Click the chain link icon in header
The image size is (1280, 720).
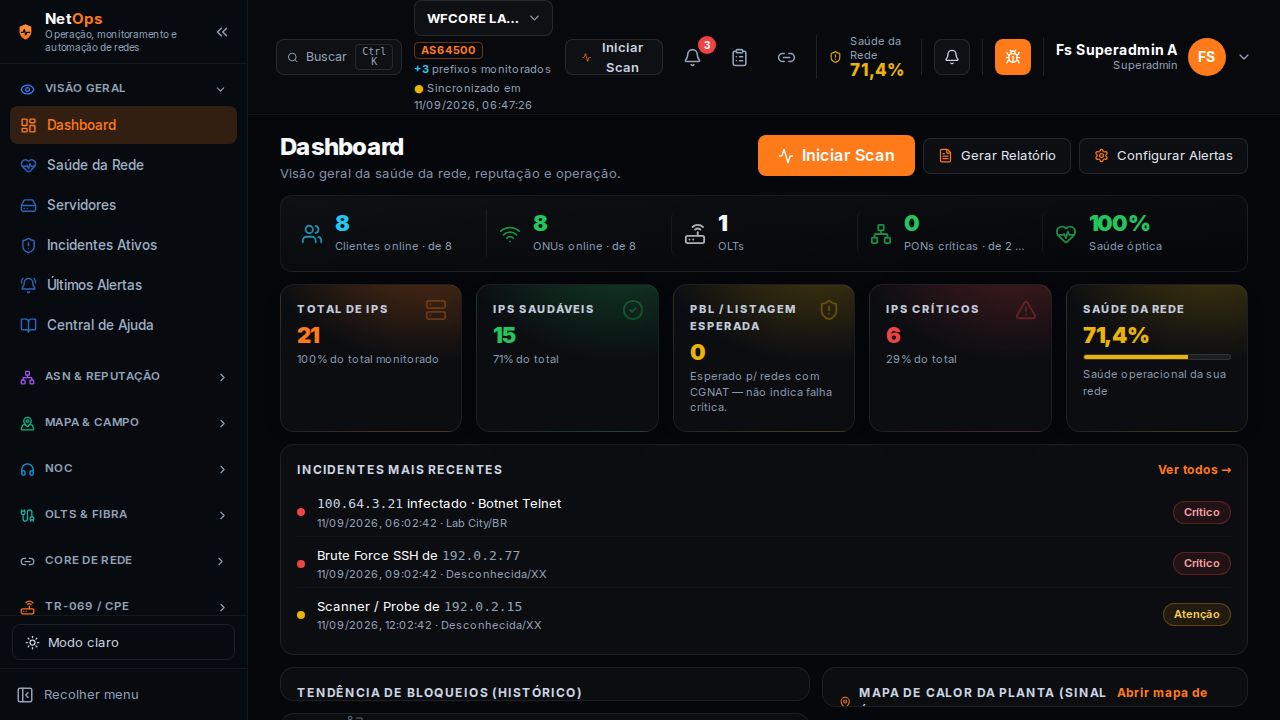coord(787,57)
